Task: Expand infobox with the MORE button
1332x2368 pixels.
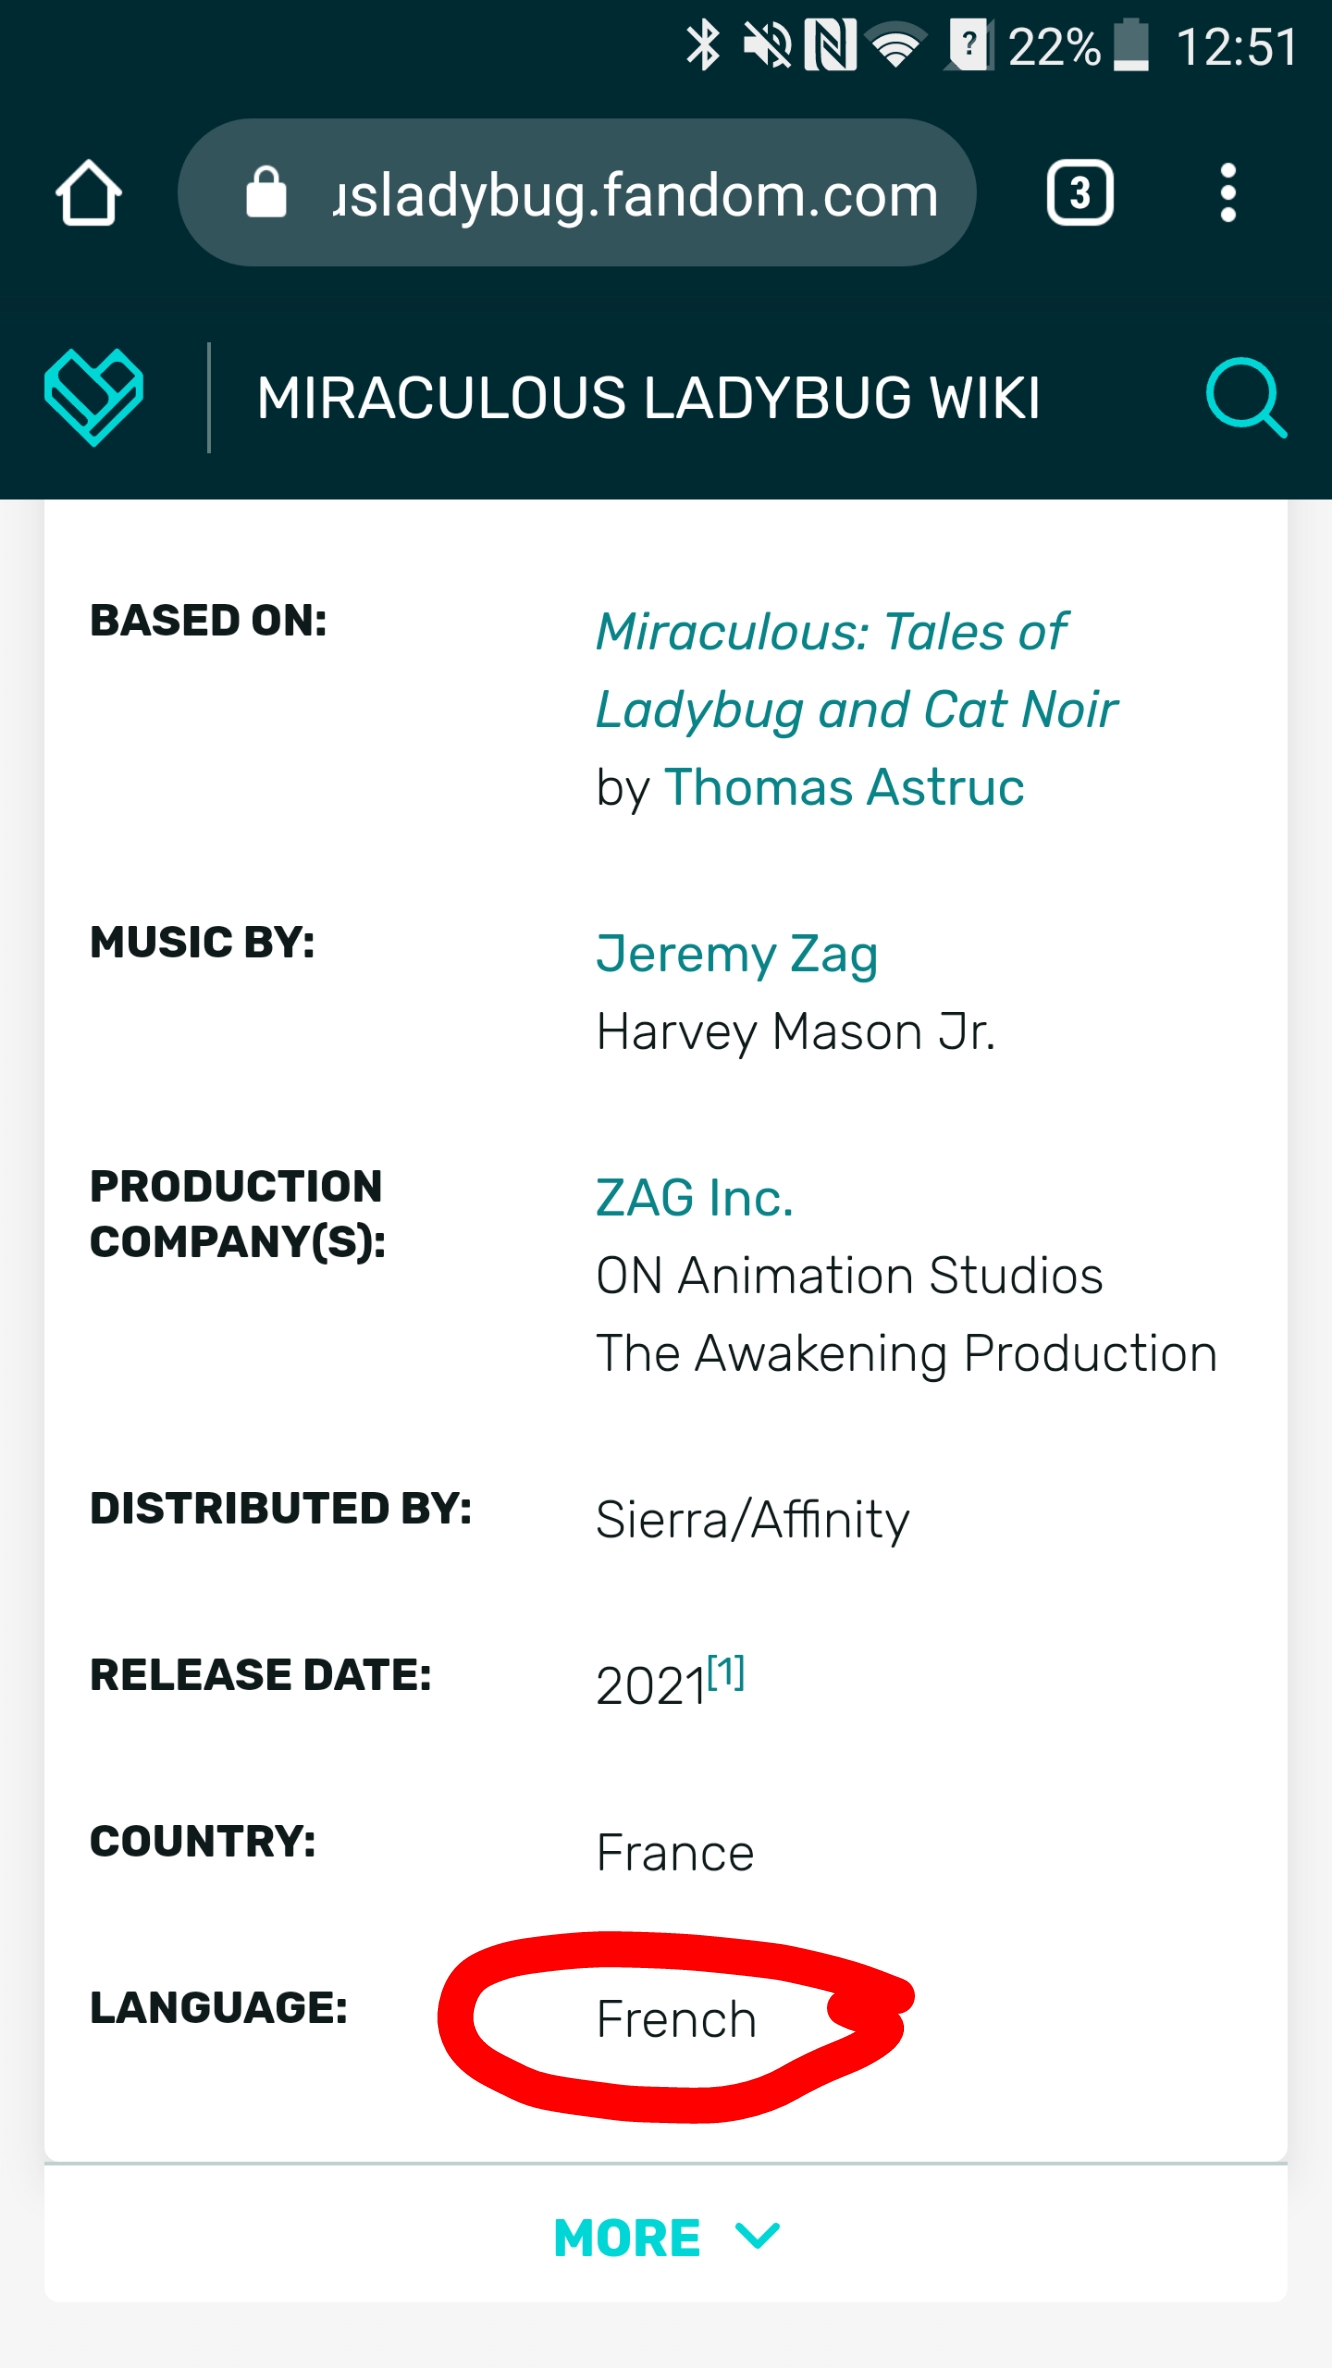Action: tap(628, 2238)
